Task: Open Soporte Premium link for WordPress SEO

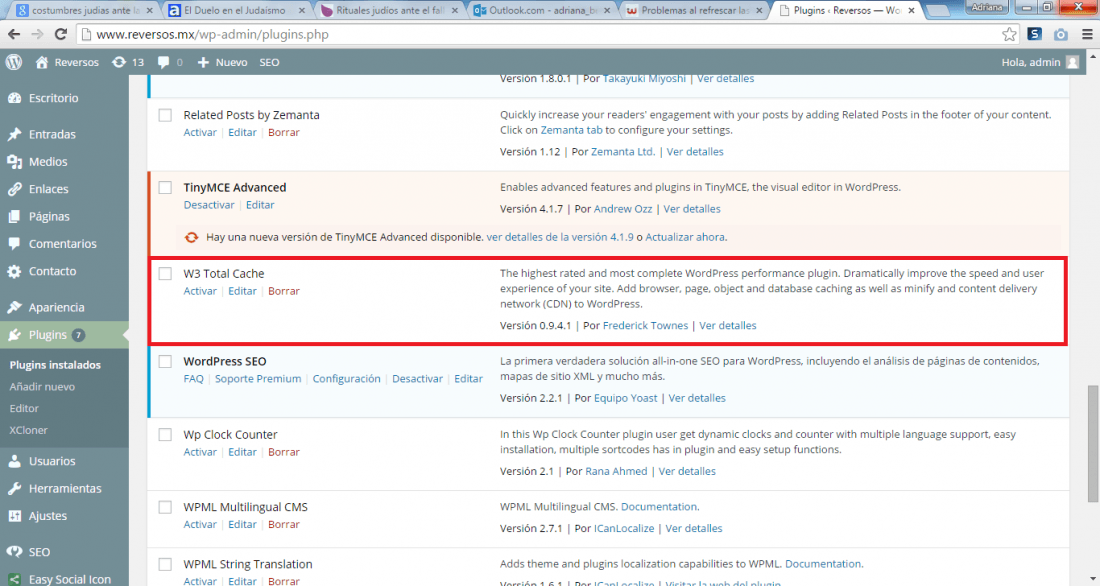Action: [258, 379]
